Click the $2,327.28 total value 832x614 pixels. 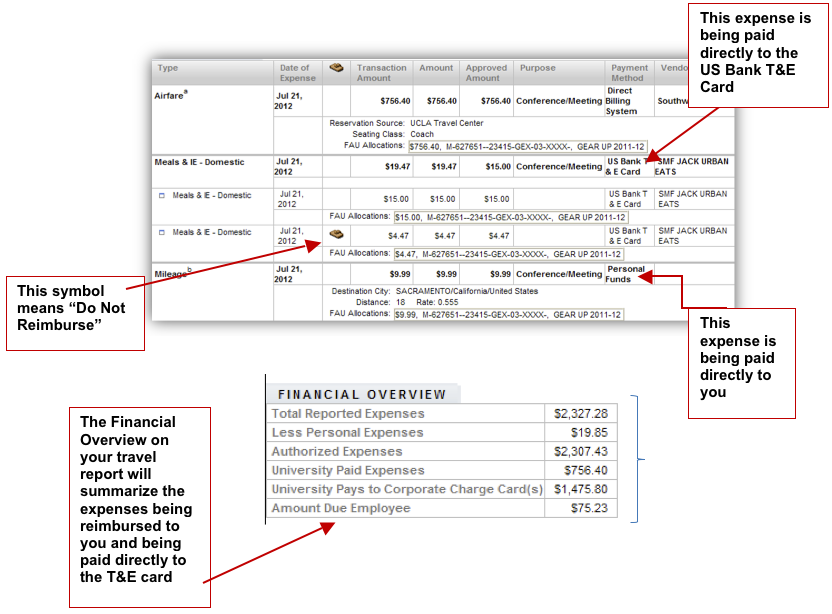coord(581,414)
